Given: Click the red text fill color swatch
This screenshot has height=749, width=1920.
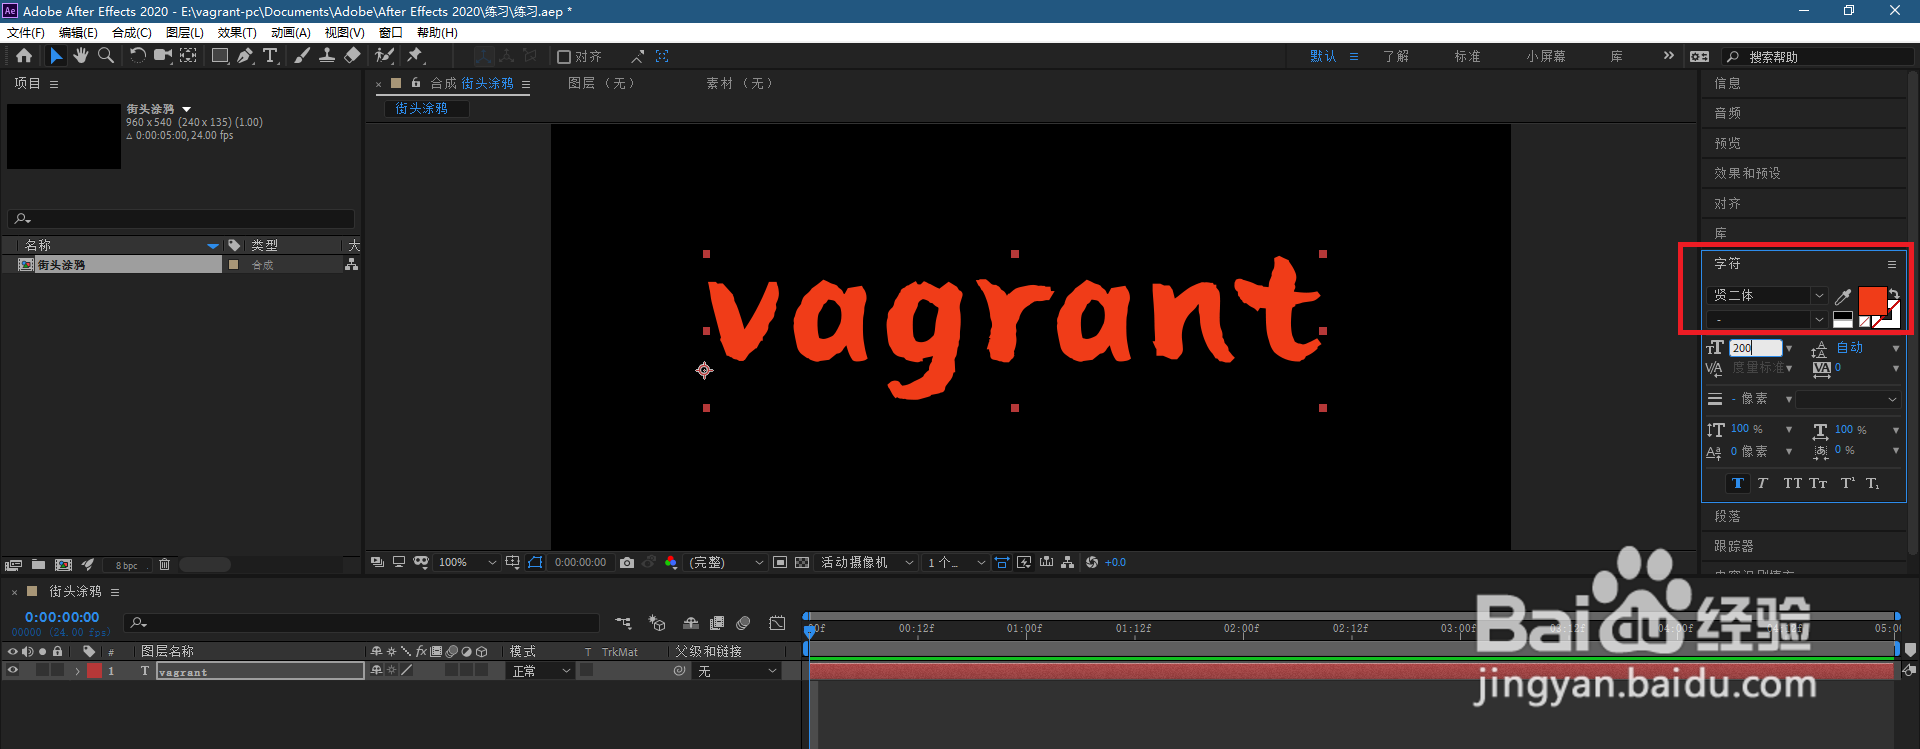Looking at the screenshot, I should pos(1871,300).
